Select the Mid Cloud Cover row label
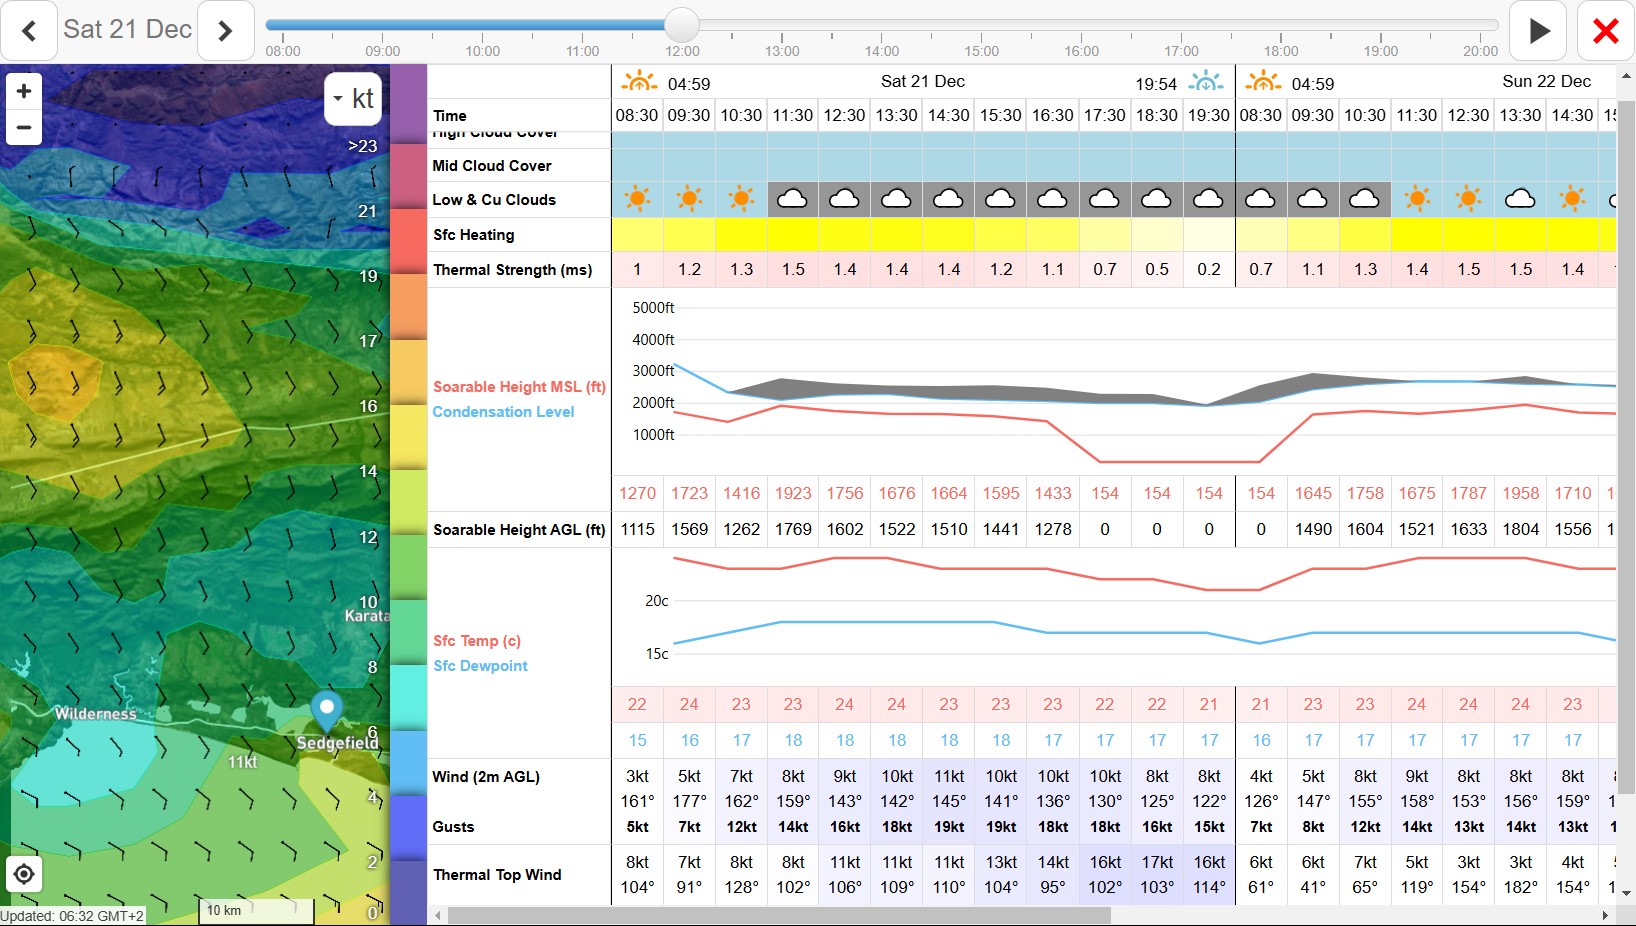This screenshot has width=1636, height=926. point(492,166)
